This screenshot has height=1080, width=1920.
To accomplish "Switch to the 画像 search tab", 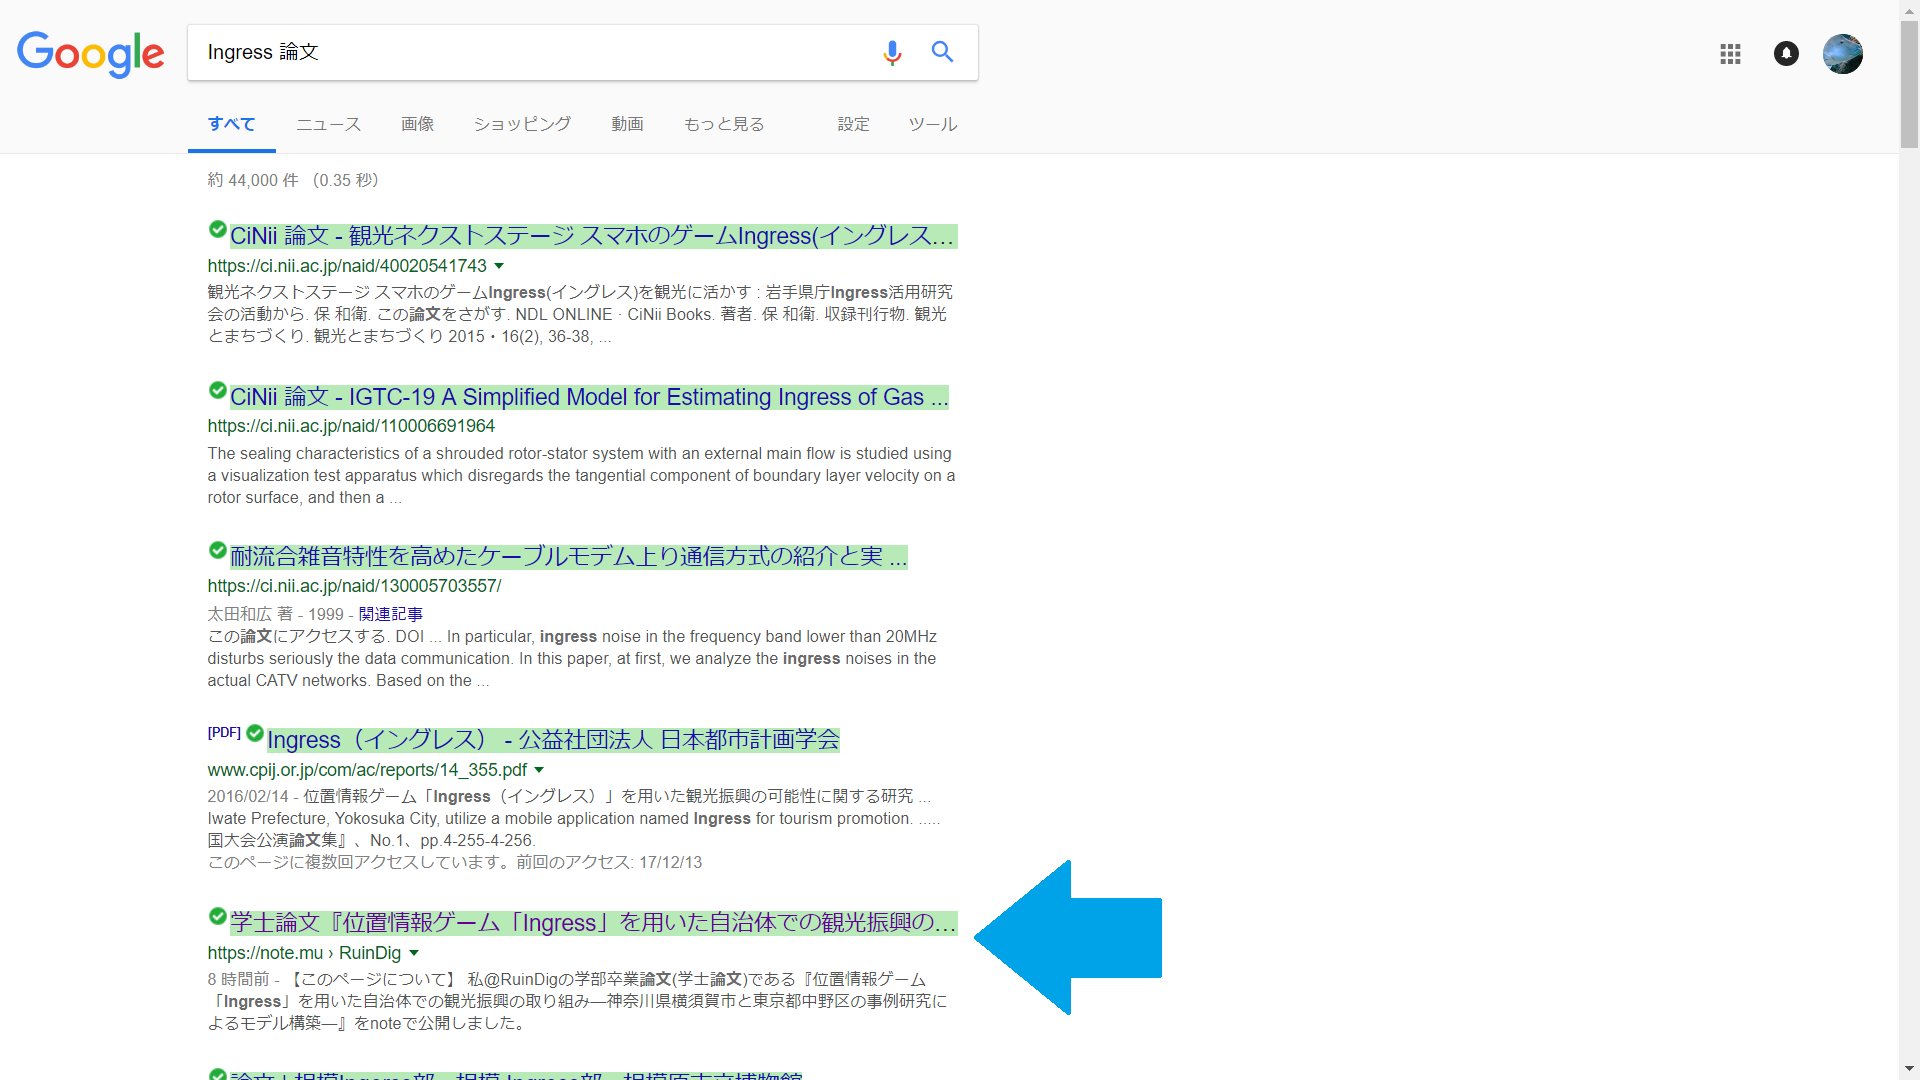I will [x=417, y=124].
